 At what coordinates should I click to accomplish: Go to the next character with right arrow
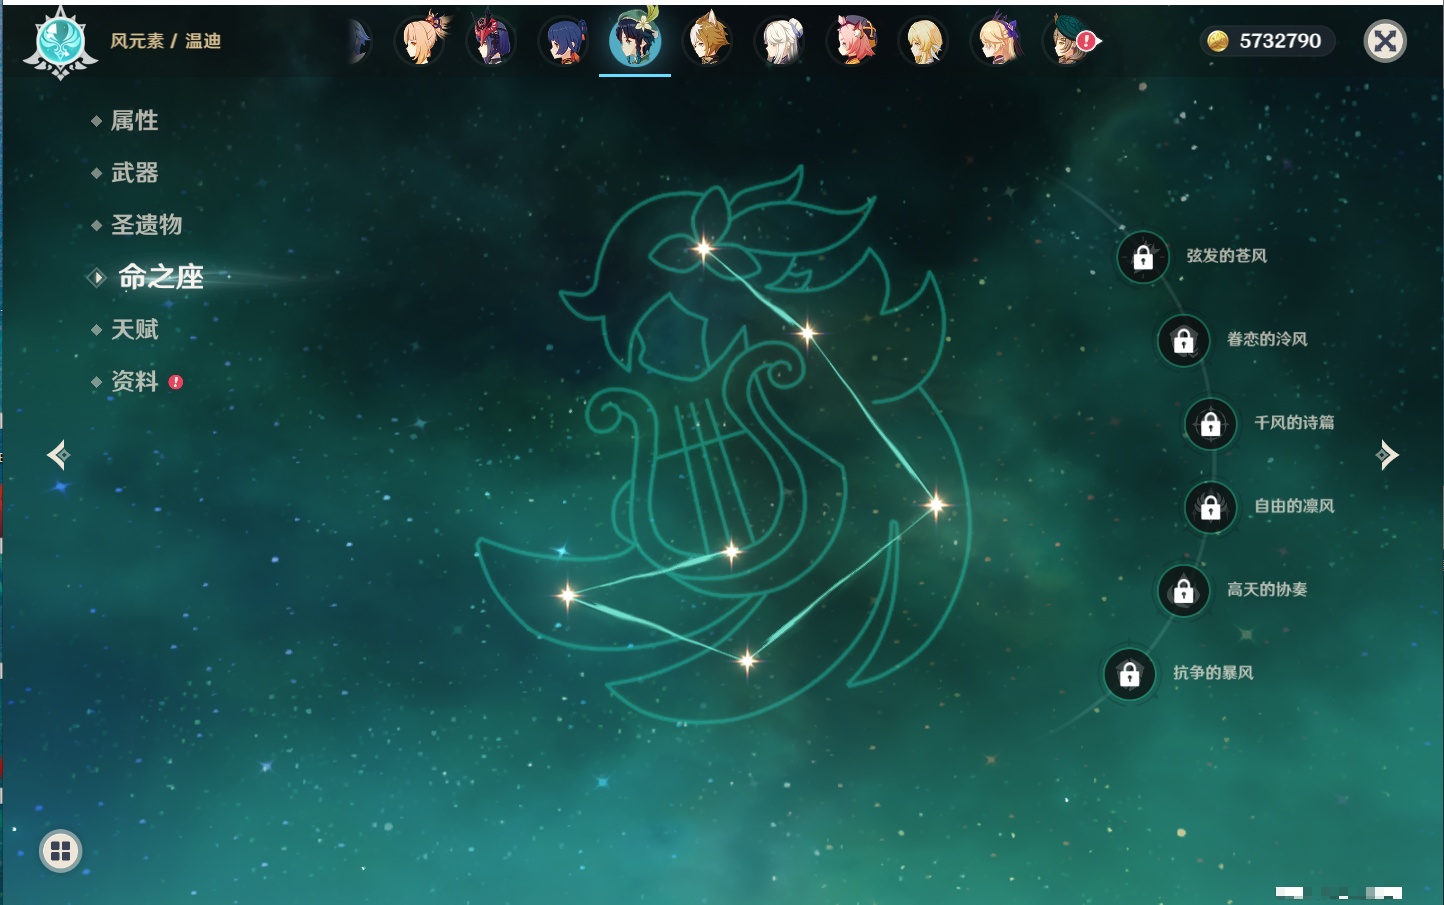pyautogui.click(x=1387, y=455)
